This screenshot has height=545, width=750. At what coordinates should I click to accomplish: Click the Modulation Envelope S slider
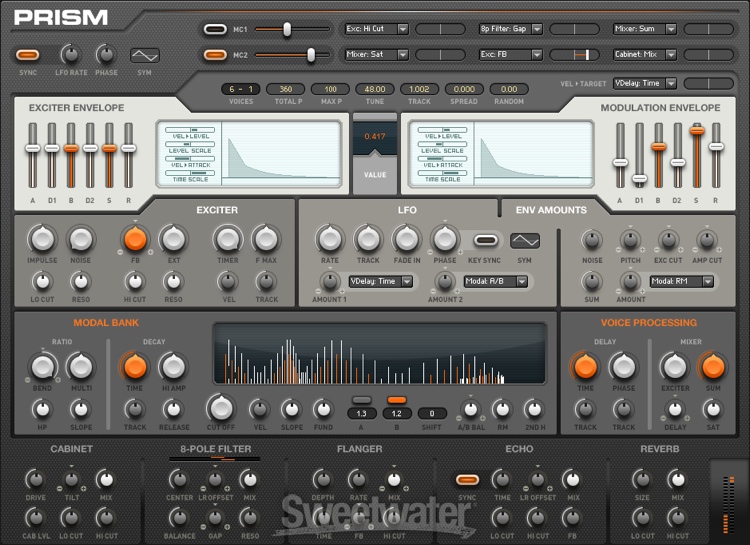point(696,130)
